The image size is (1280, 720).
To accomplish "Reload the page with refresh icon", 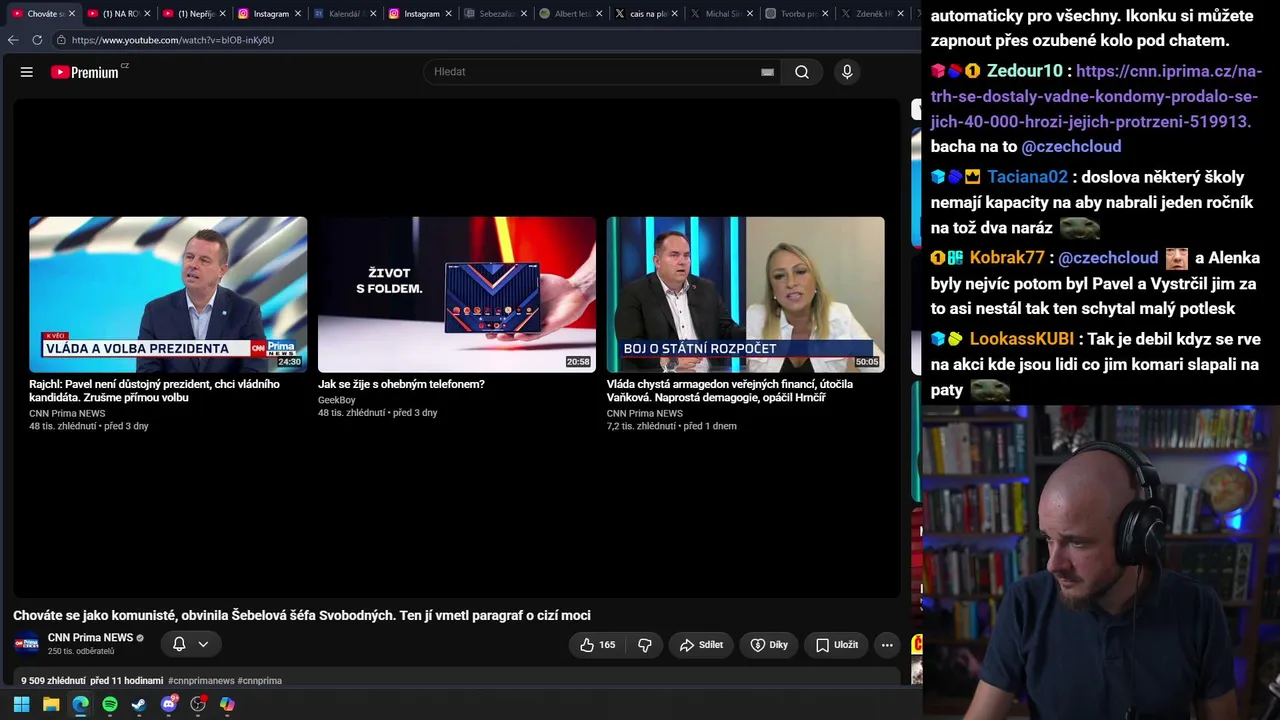I will click(x=37, y=40).
